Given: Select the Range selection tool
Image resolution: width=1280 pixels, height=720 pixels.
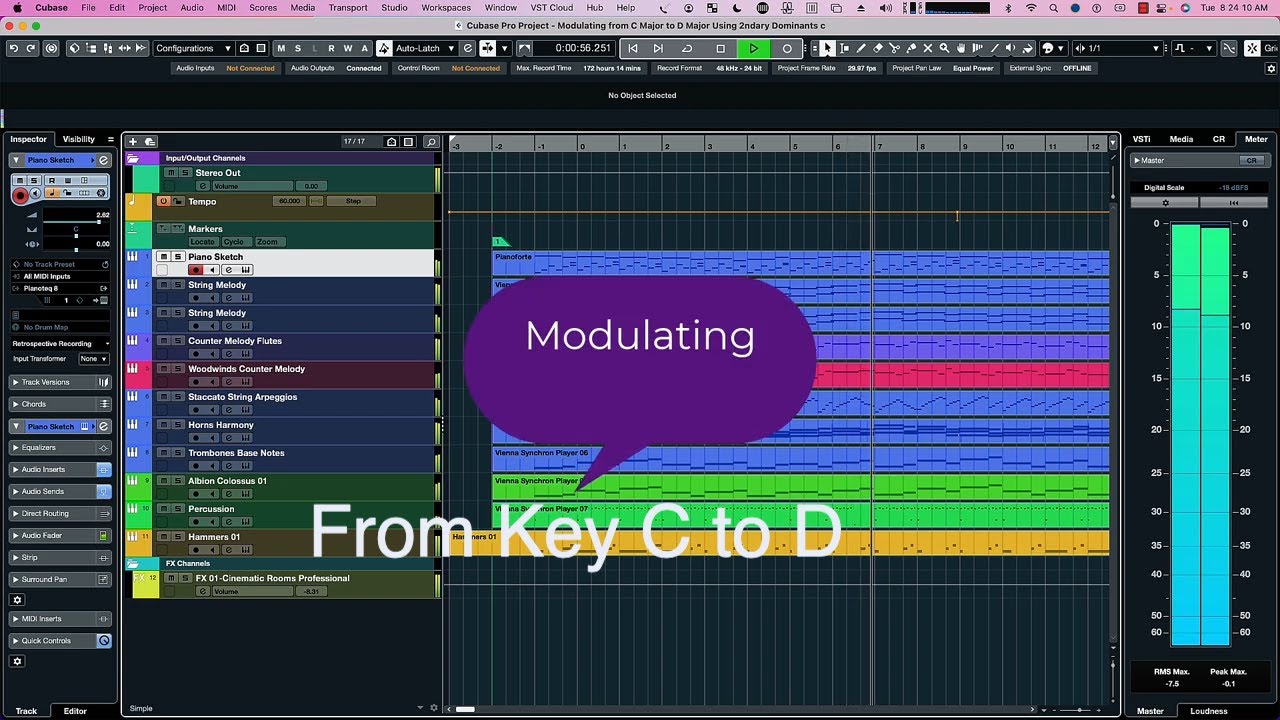Looking at the screenshot, I should click(x=844, y=48).
